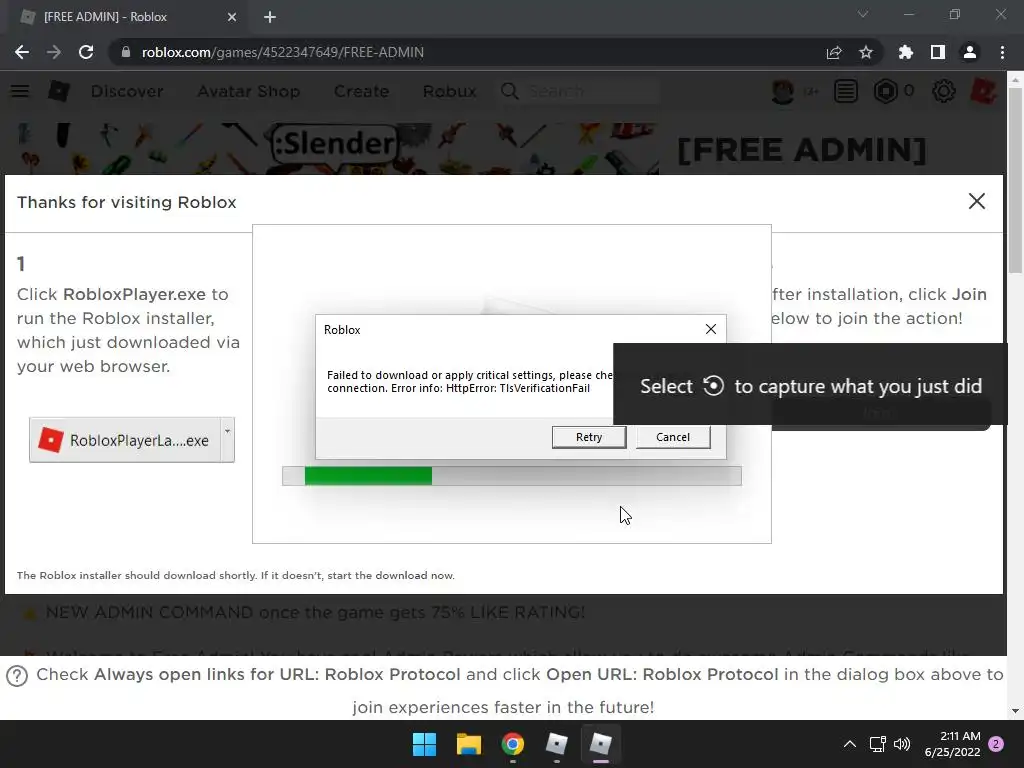The height and width of the screenshot is (768, 1024).
Task: Share this page icon in address bar
Action: coord(834,52)
